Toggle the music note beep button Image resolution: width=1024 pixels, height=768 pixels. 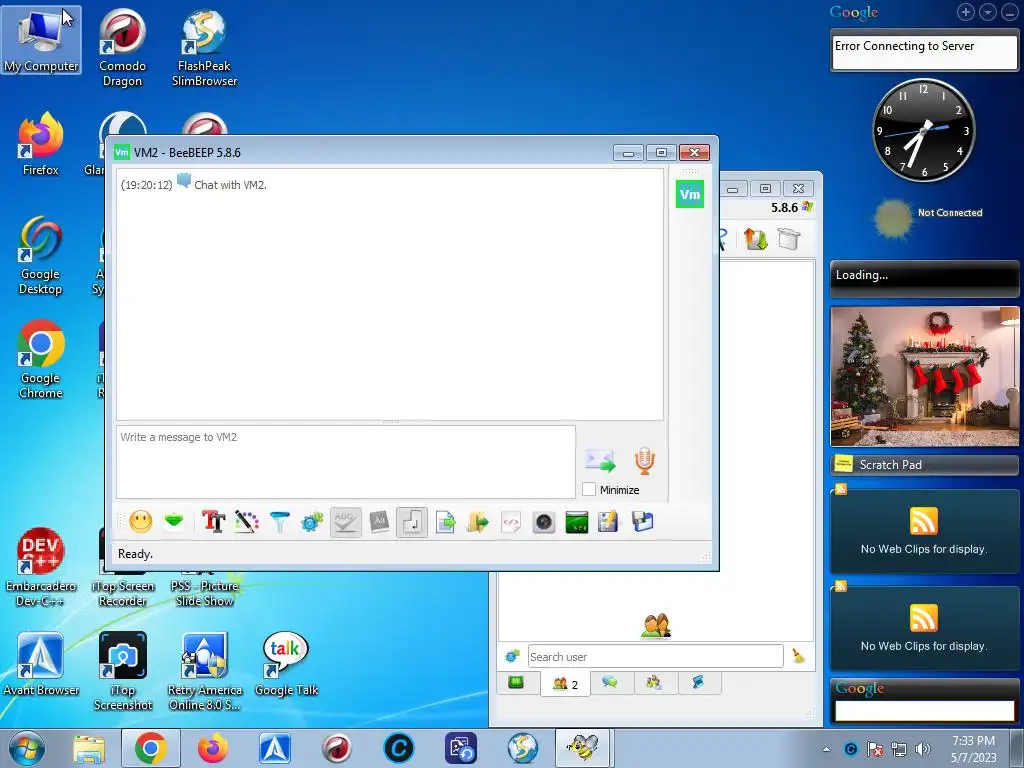tap(411, 522)
